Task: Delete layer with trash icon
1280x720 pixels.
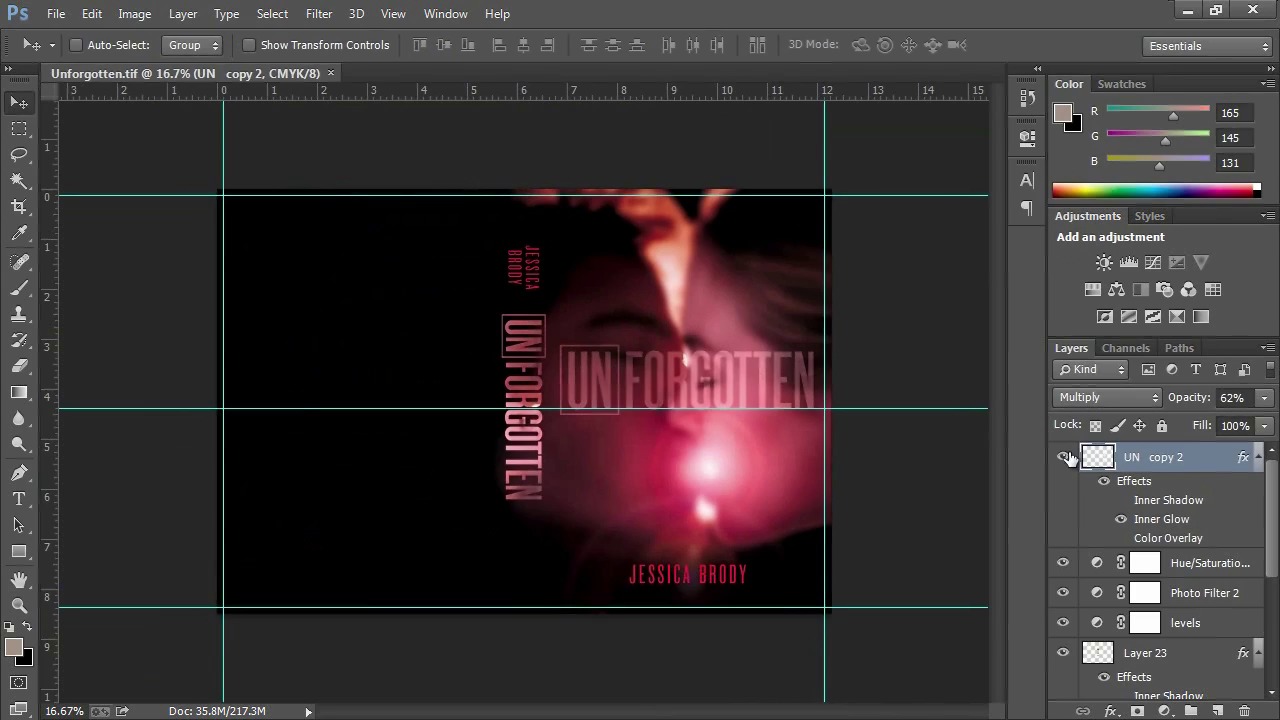Action: 1244,711
